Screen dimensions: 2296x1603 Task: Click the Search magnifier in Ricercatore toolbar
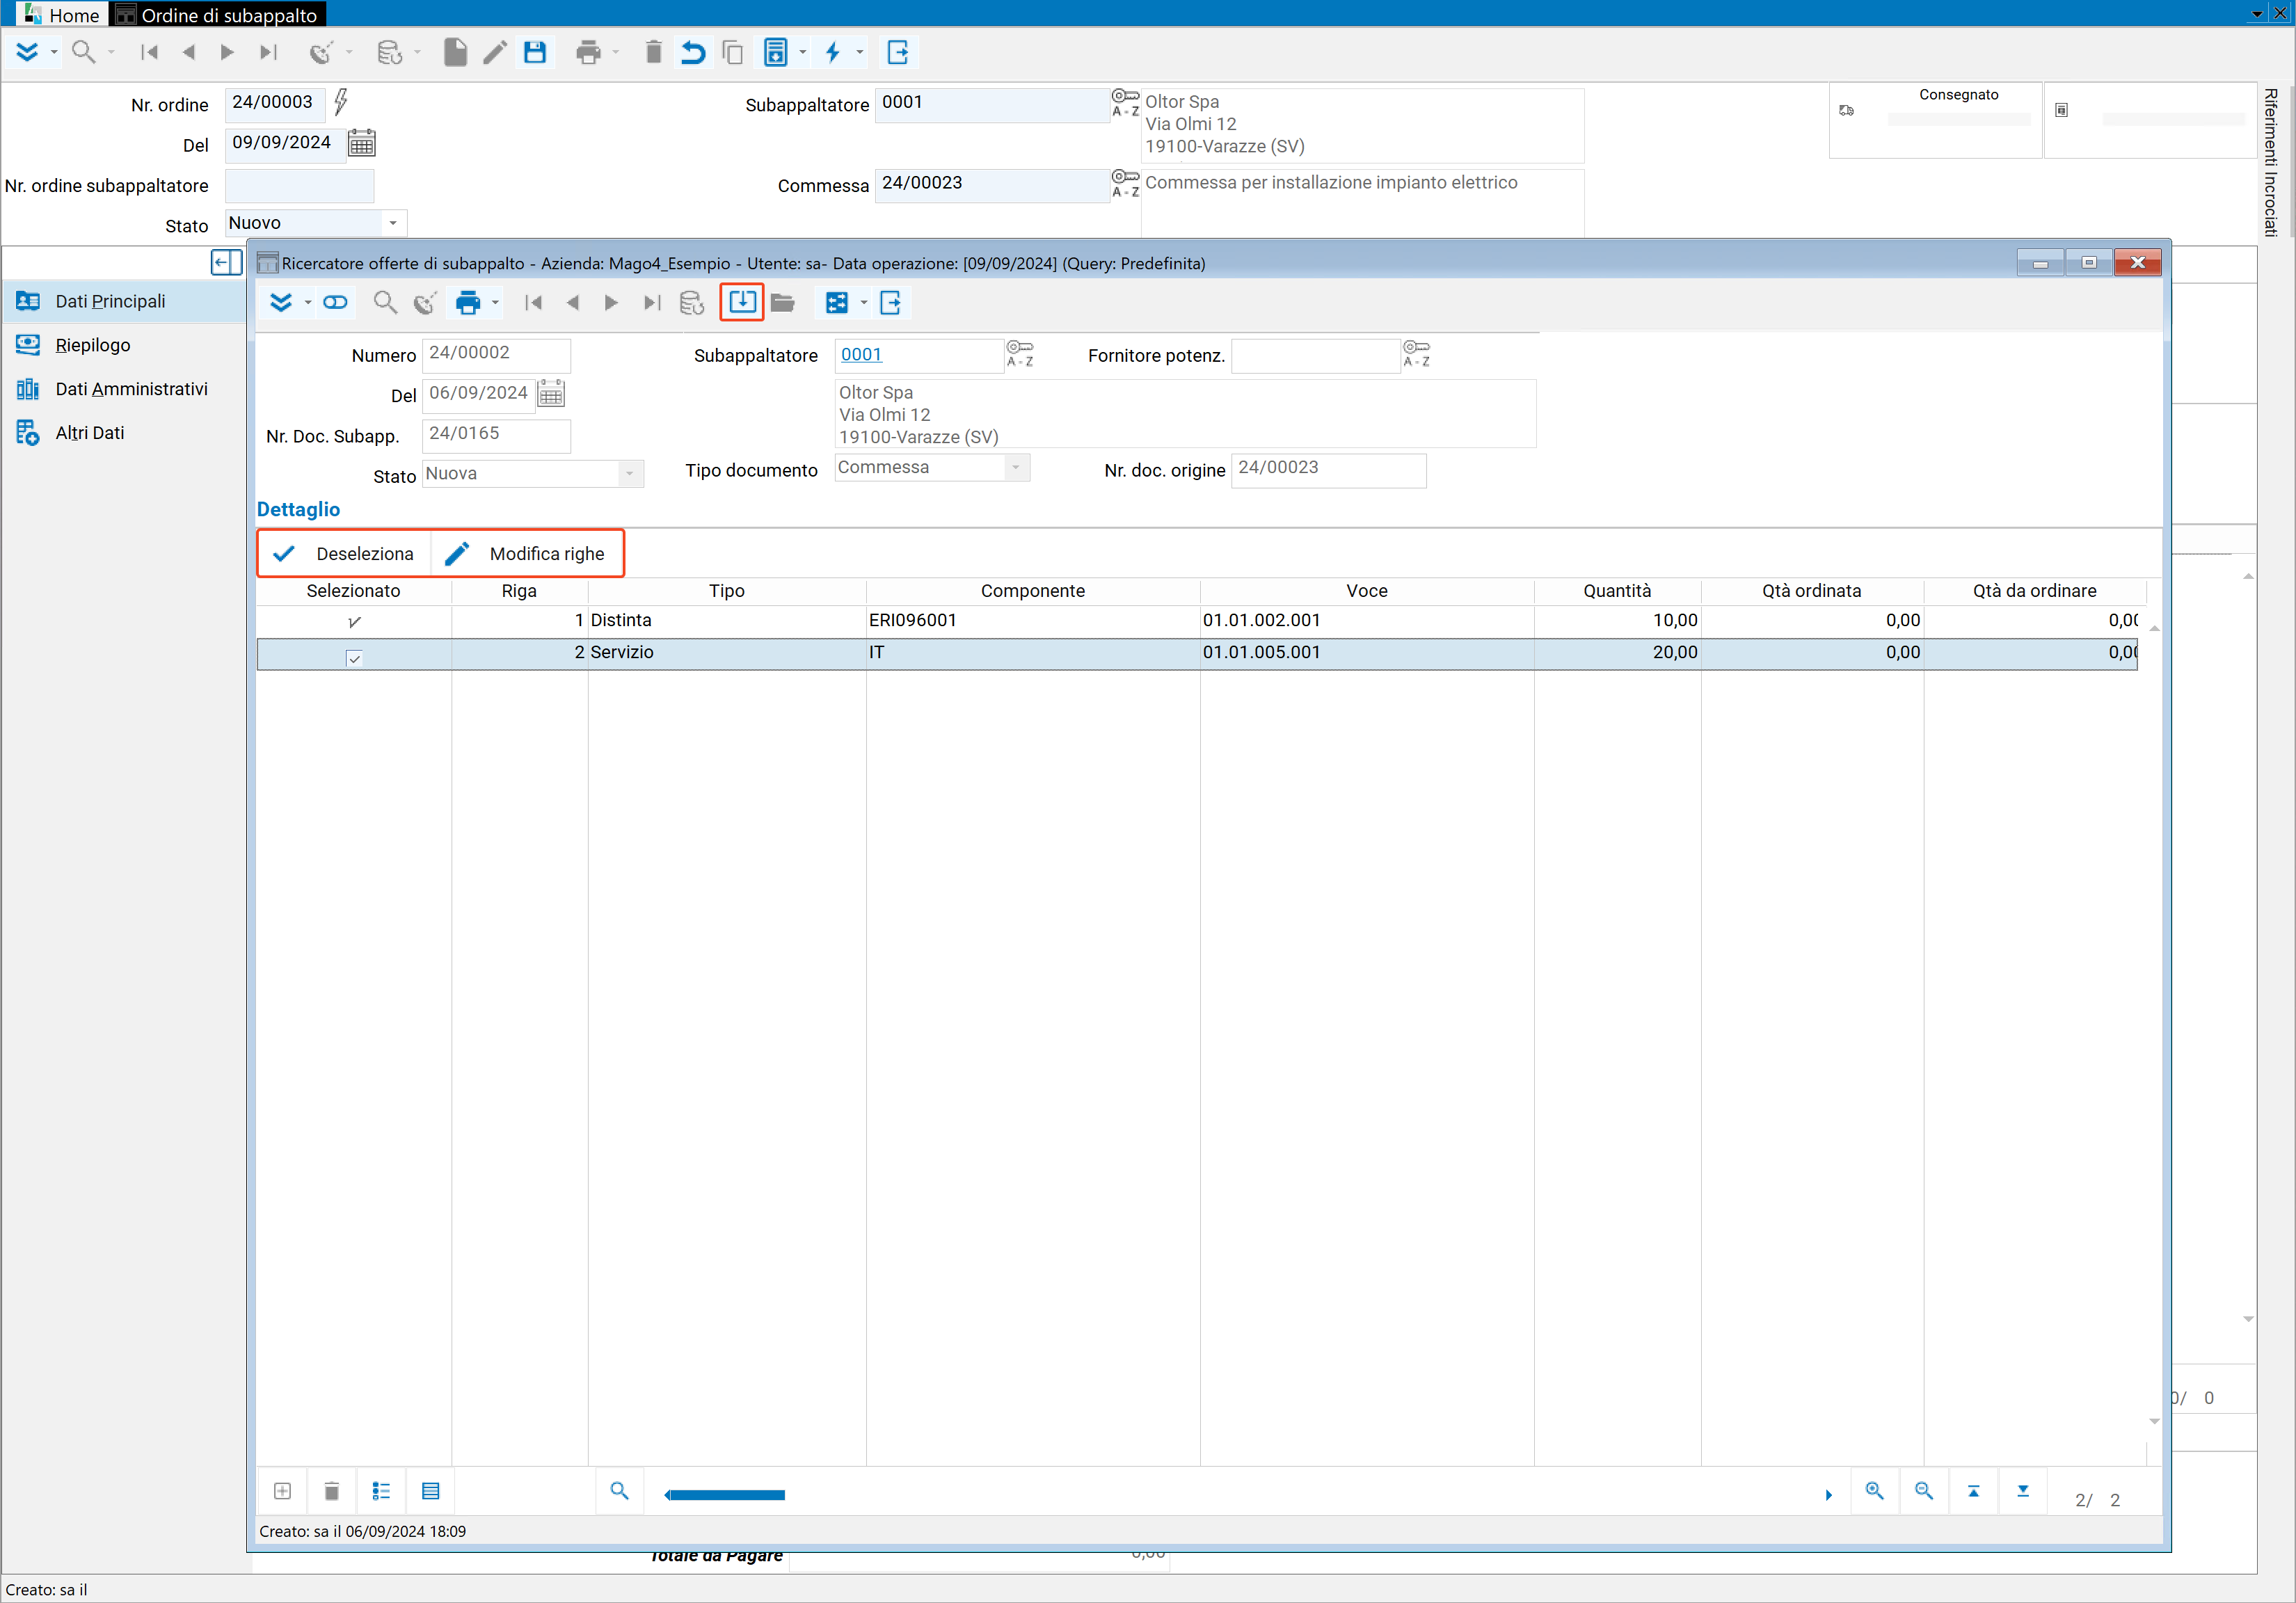point(385,302)
